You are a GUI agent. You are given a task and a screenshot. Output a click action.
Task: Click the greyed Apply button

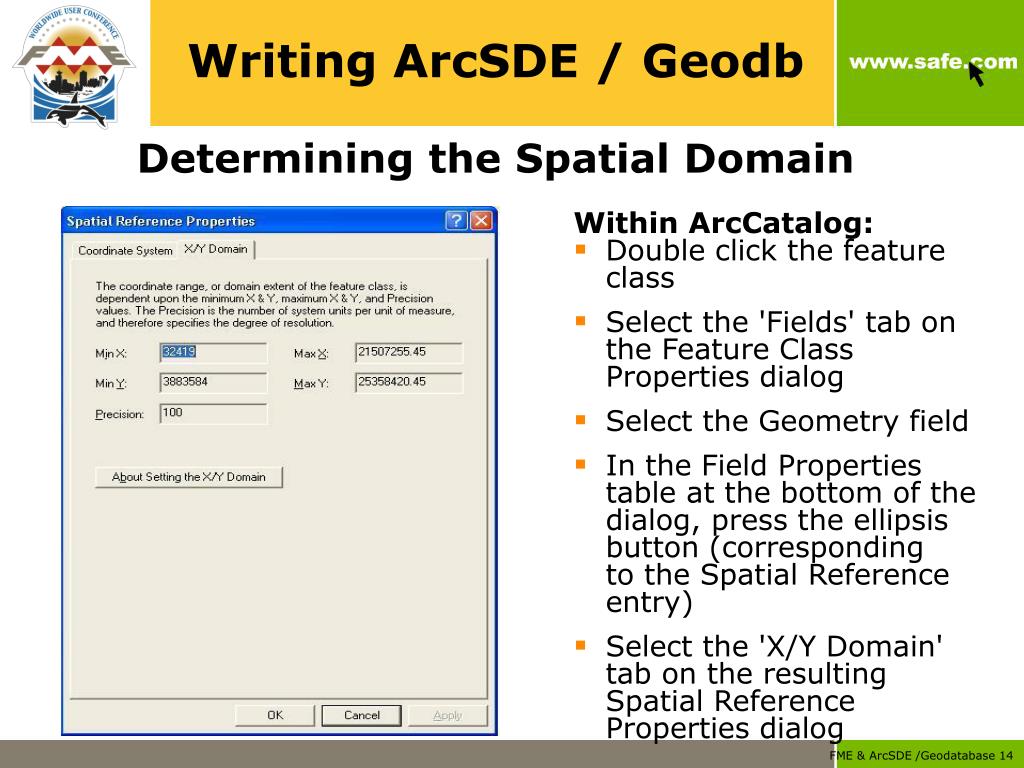click(x=447, y=715)
